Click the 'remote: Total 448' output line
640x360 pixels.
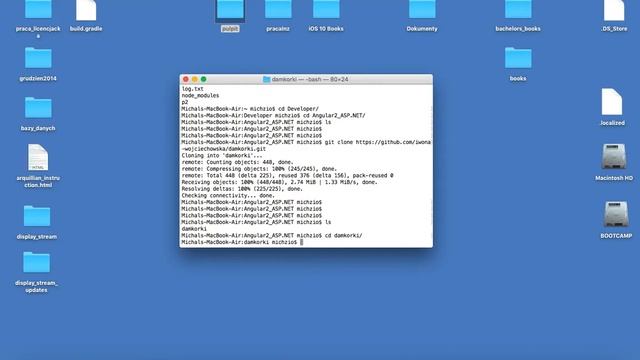click(288, 176)
